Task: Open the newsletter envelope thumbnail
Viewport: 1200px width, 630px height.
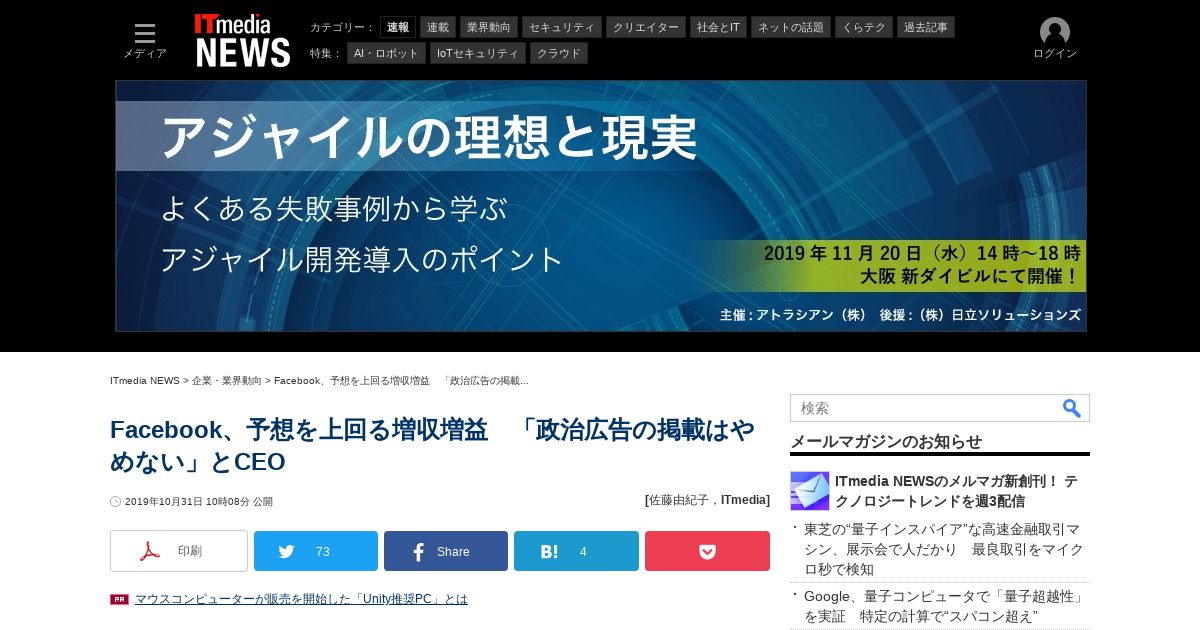Action: pyautogui.click(x=810, y=491)
